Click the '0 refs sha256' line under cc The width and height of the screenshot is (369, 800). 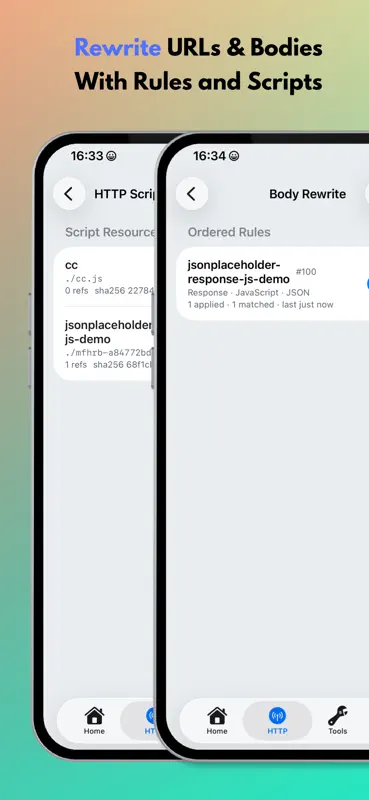(110, 291)
